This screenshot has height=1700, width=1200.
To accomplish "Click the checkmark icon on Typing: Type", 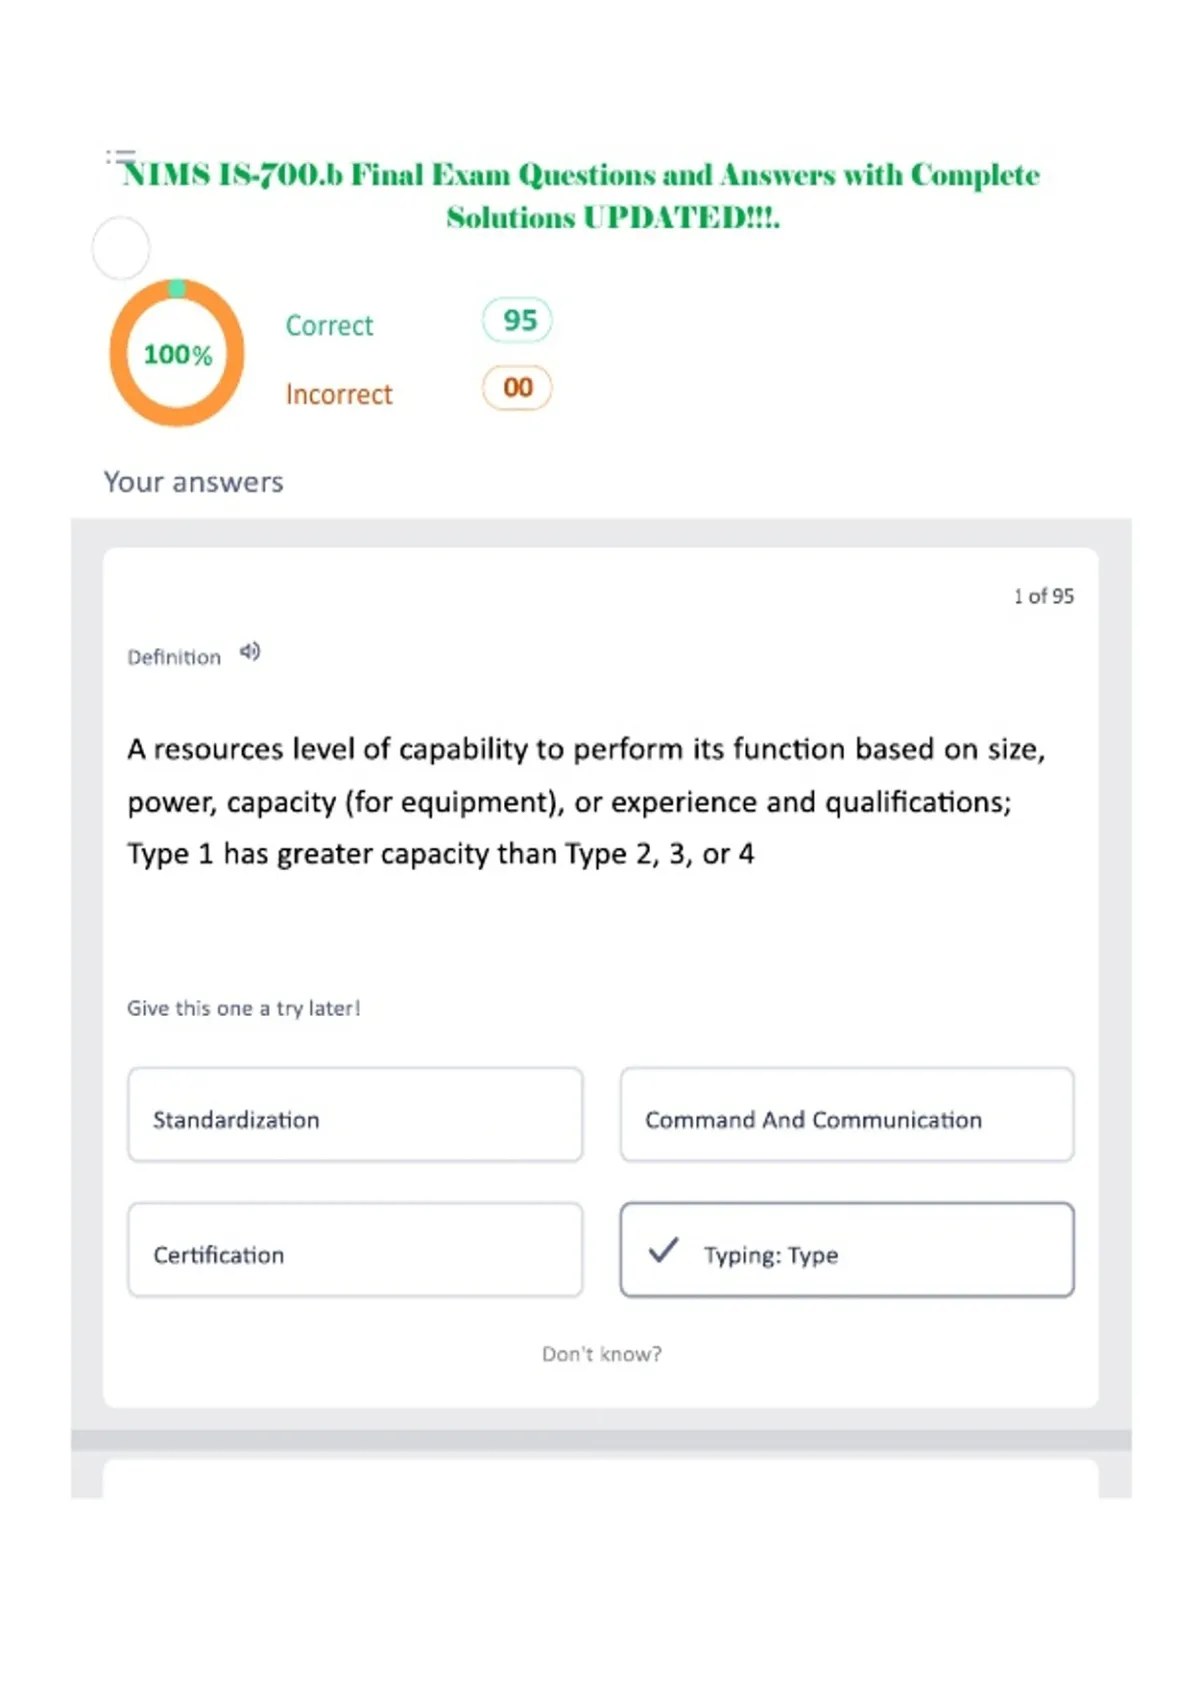I will 663,1250.
